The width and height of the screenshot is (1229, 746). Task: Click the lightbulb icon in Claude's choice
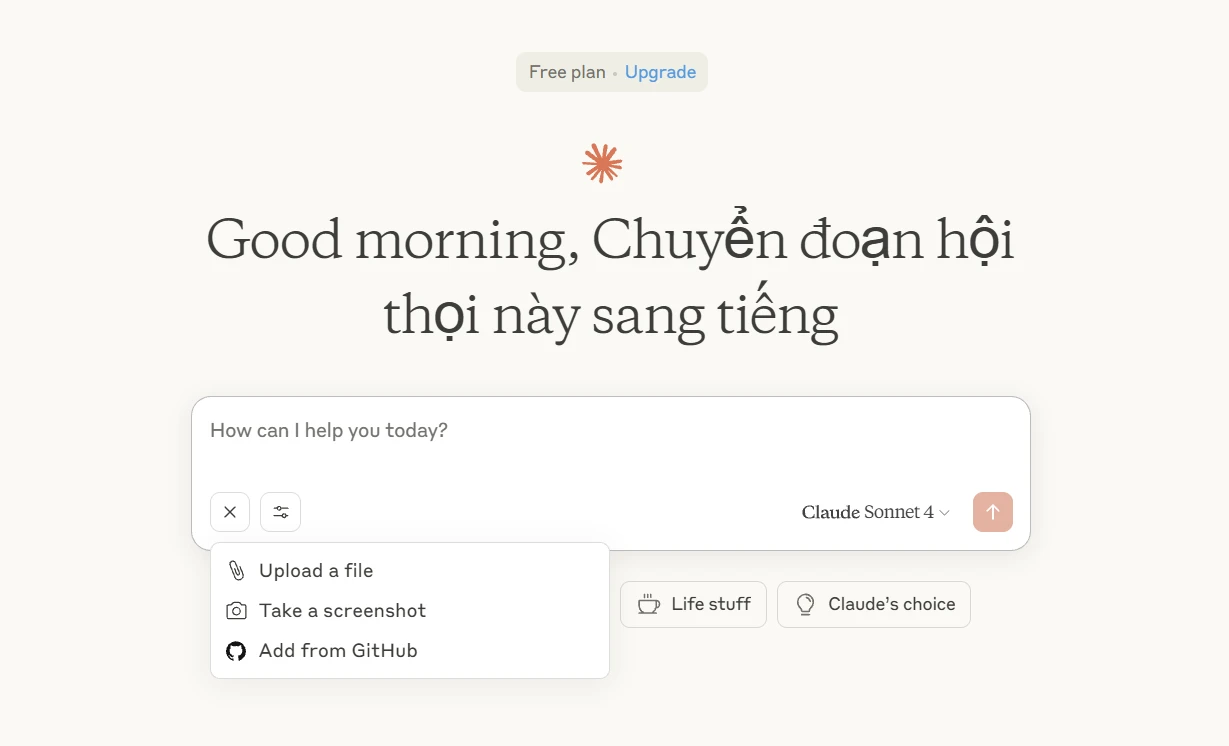click(x=805, y=604)
